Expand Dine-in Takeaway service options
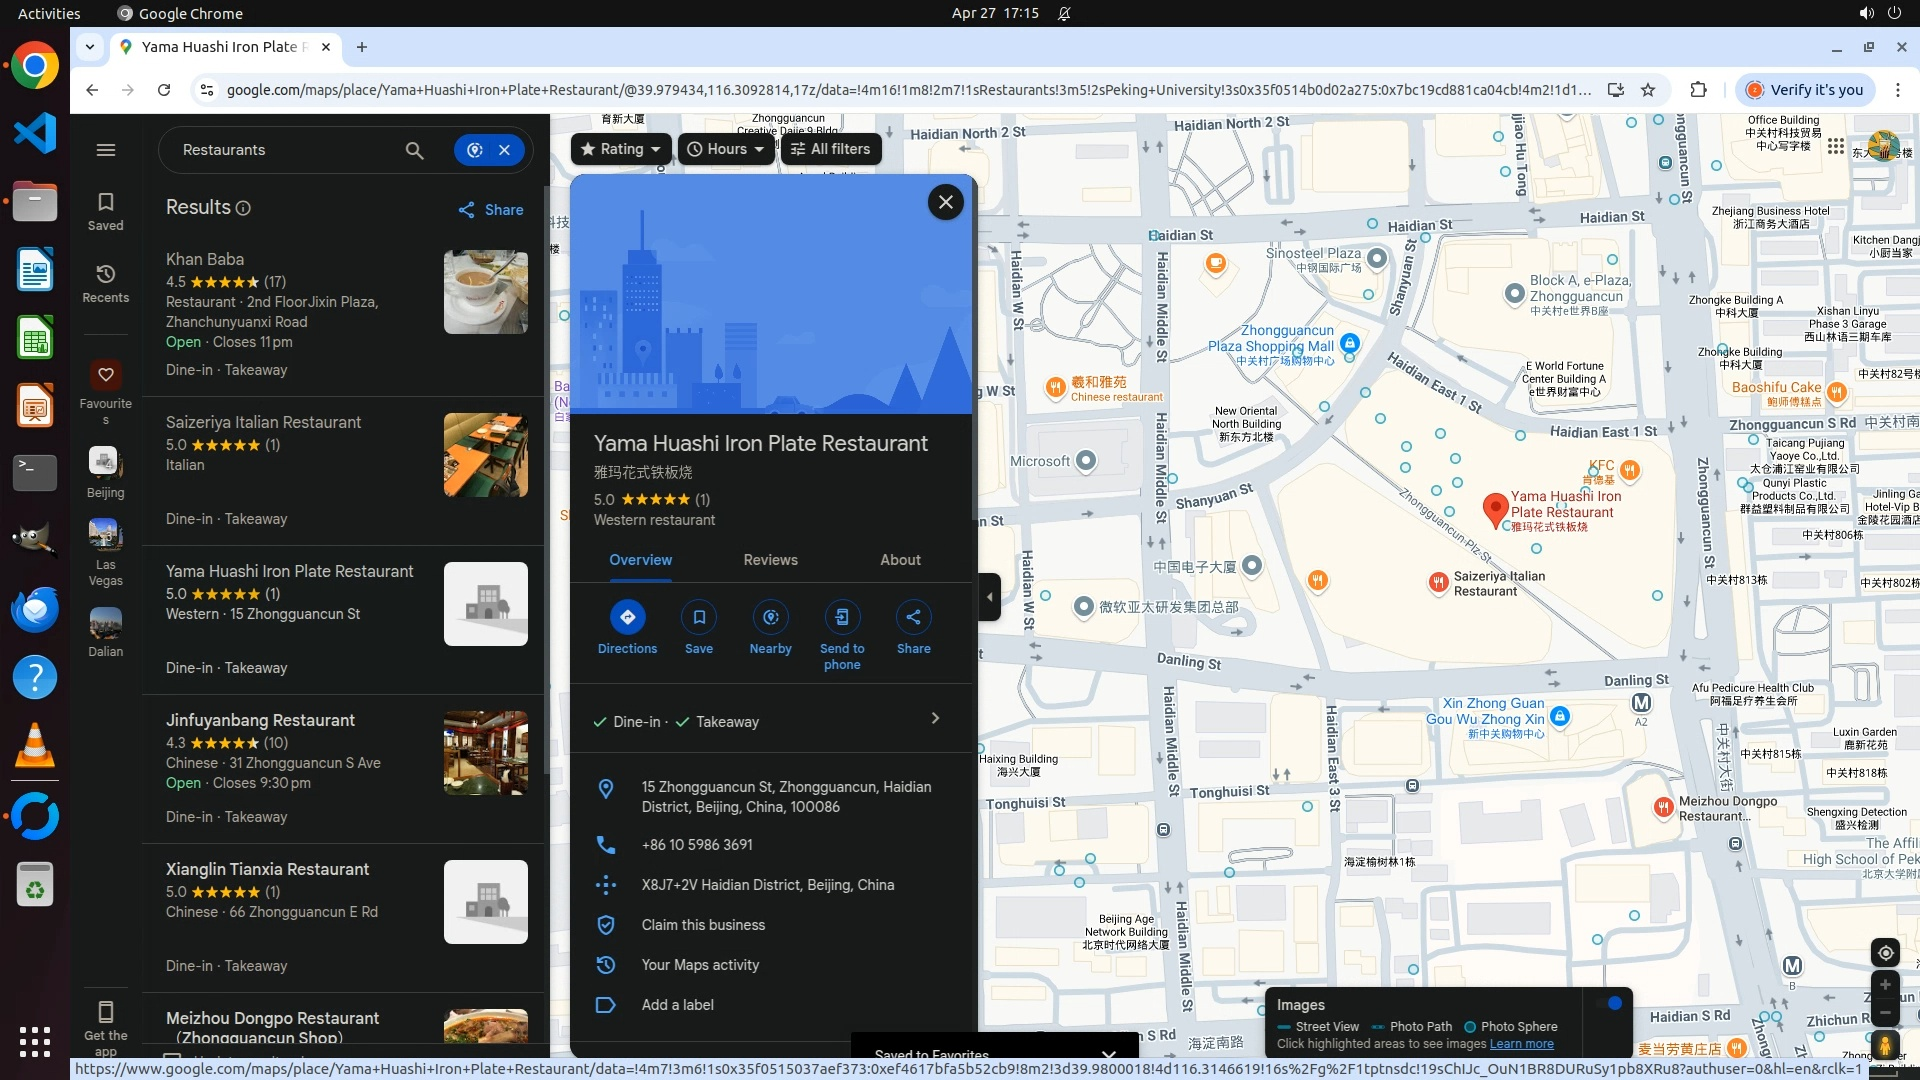Image resolution: width=1920 pixels, height=1080 pixels. (934, 719)
